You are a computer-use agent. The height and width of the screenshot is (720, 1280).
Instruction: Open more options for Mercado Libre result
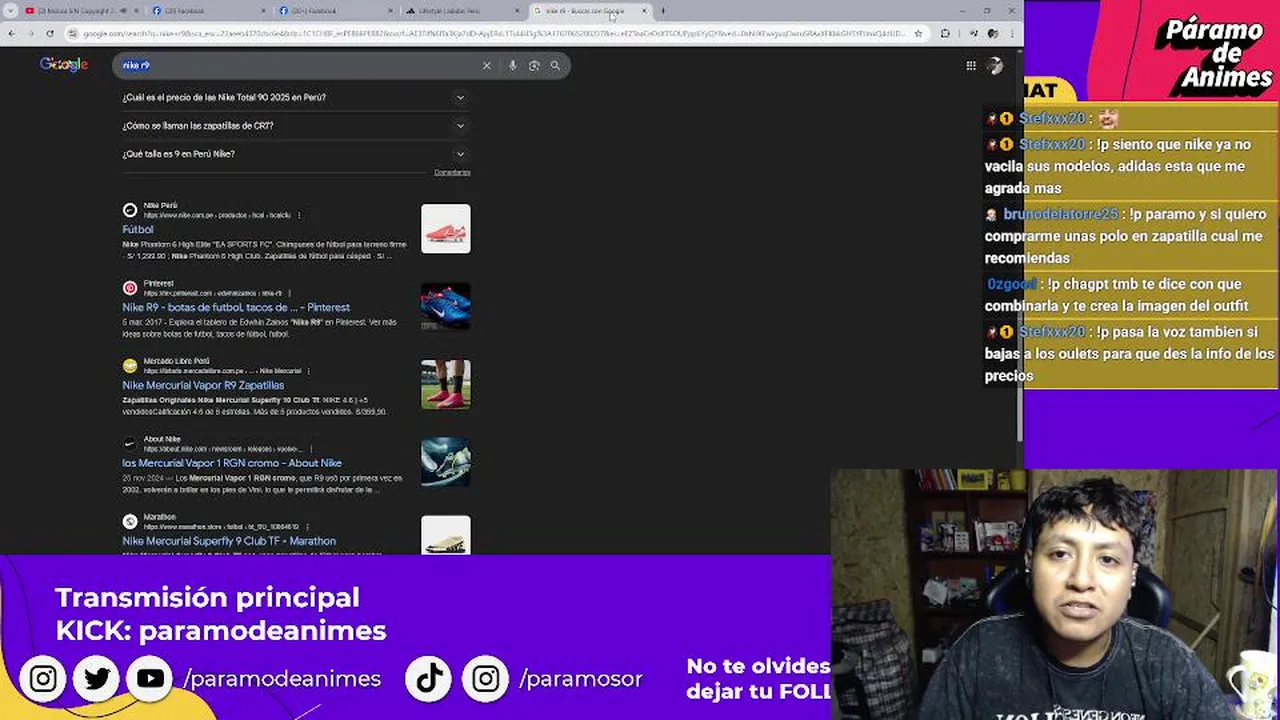(308, 371)
